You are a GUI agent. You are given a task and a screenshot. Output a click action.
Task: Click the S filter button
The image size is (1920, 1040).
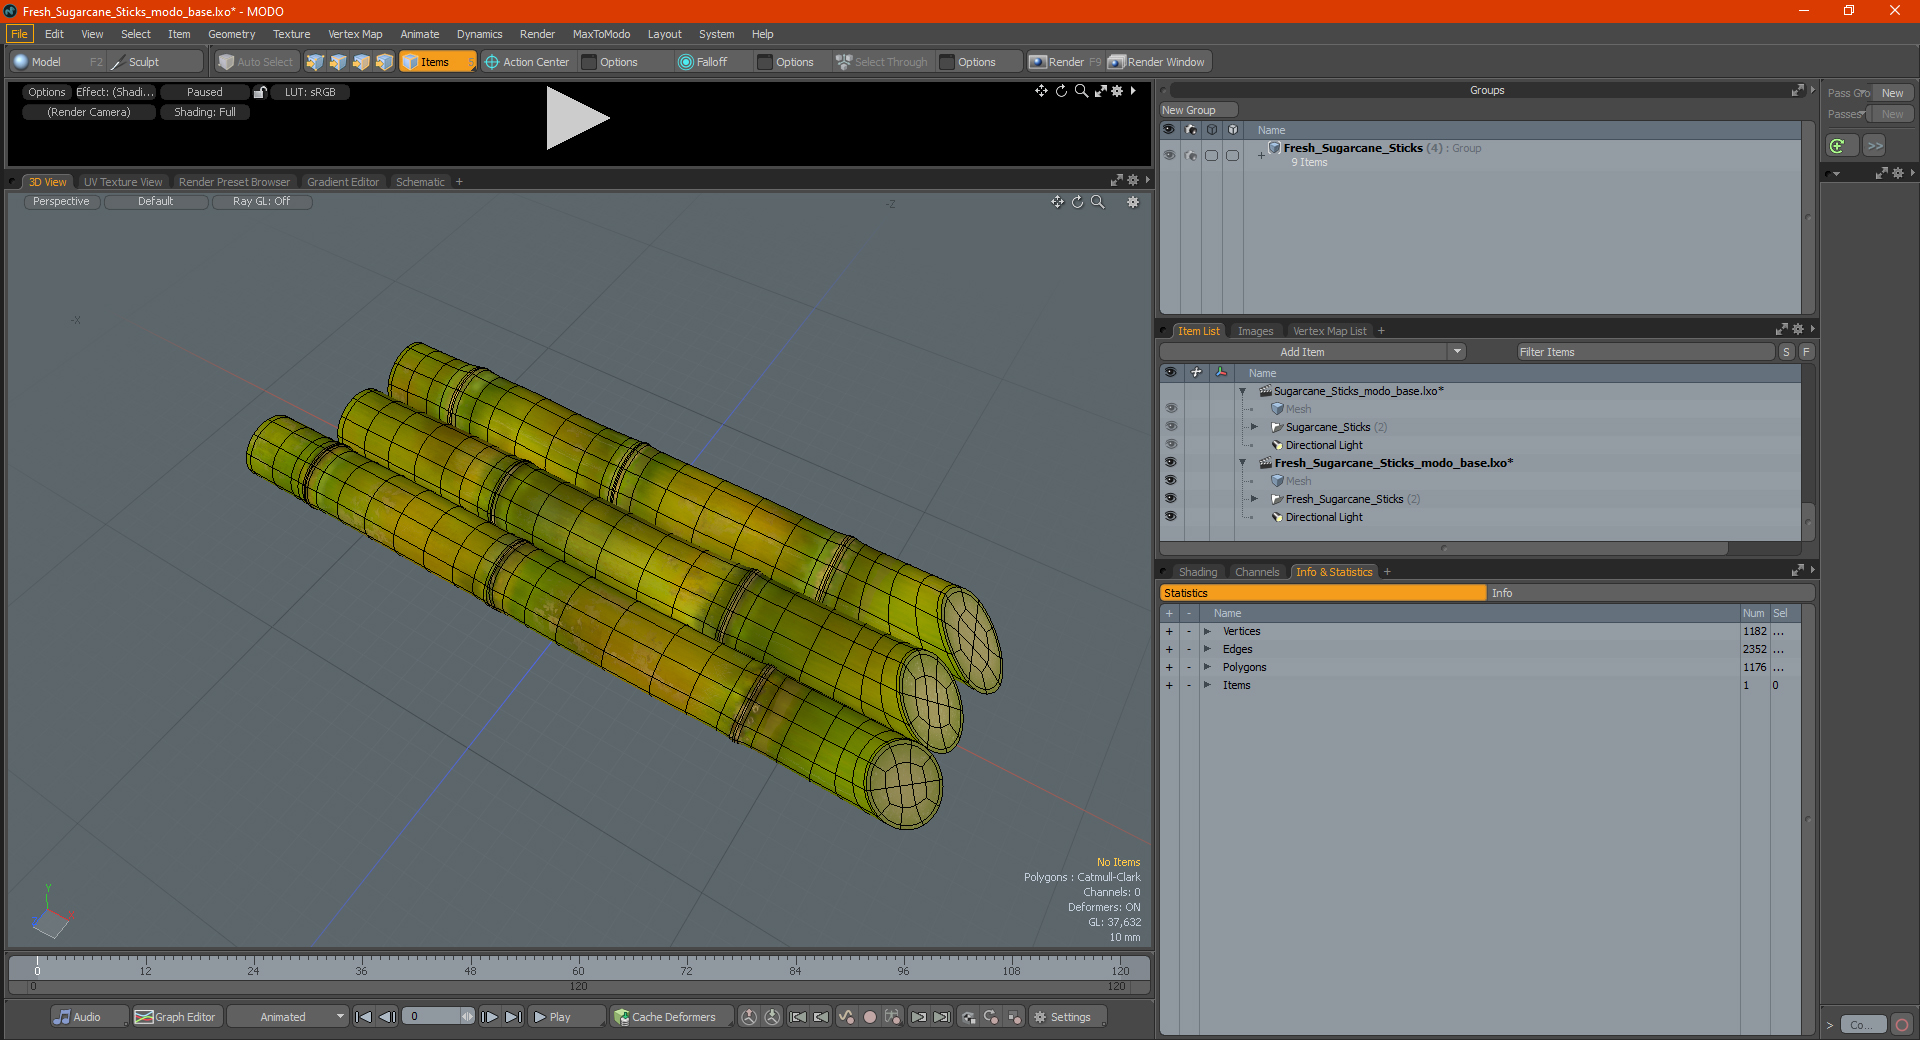(1787, 352)
